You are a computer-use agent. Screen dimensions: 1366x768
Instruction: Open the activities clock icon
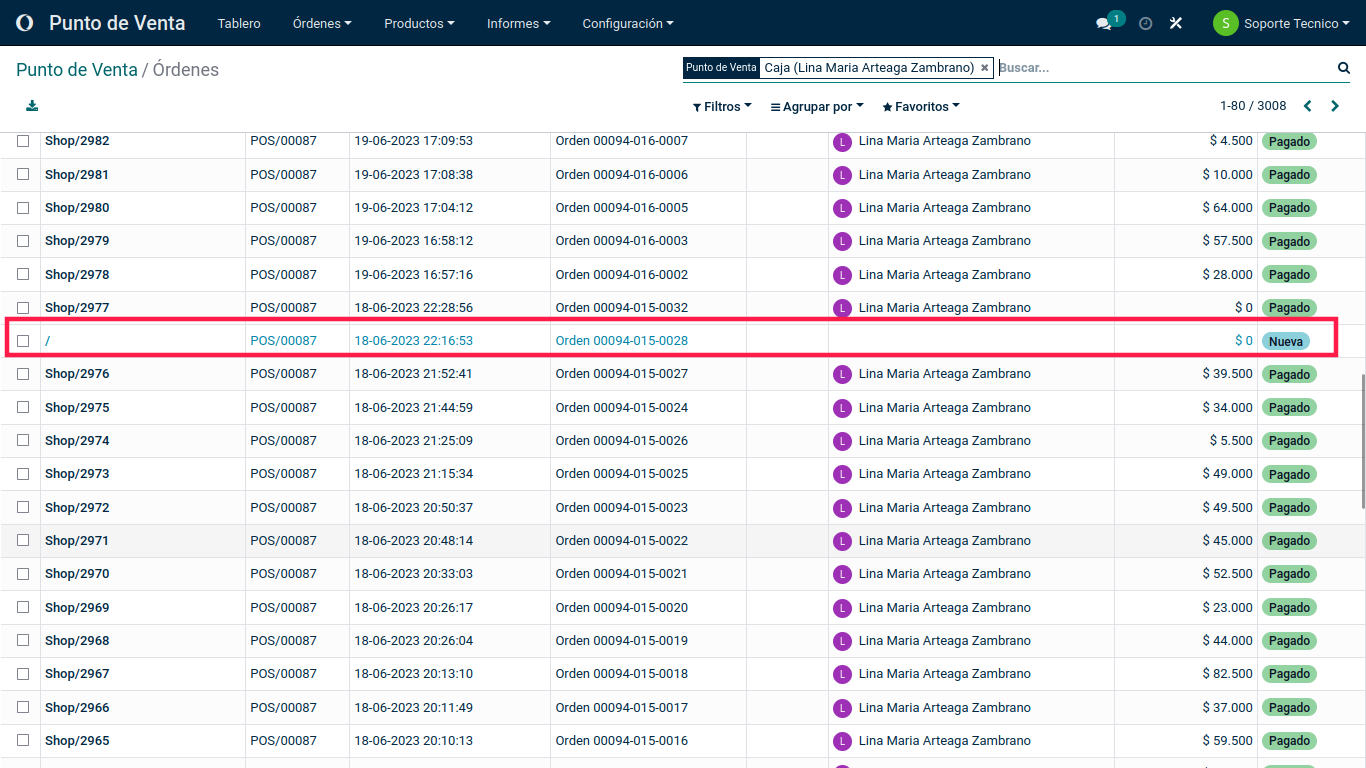pyautogui.click(x=1146, y=23)
